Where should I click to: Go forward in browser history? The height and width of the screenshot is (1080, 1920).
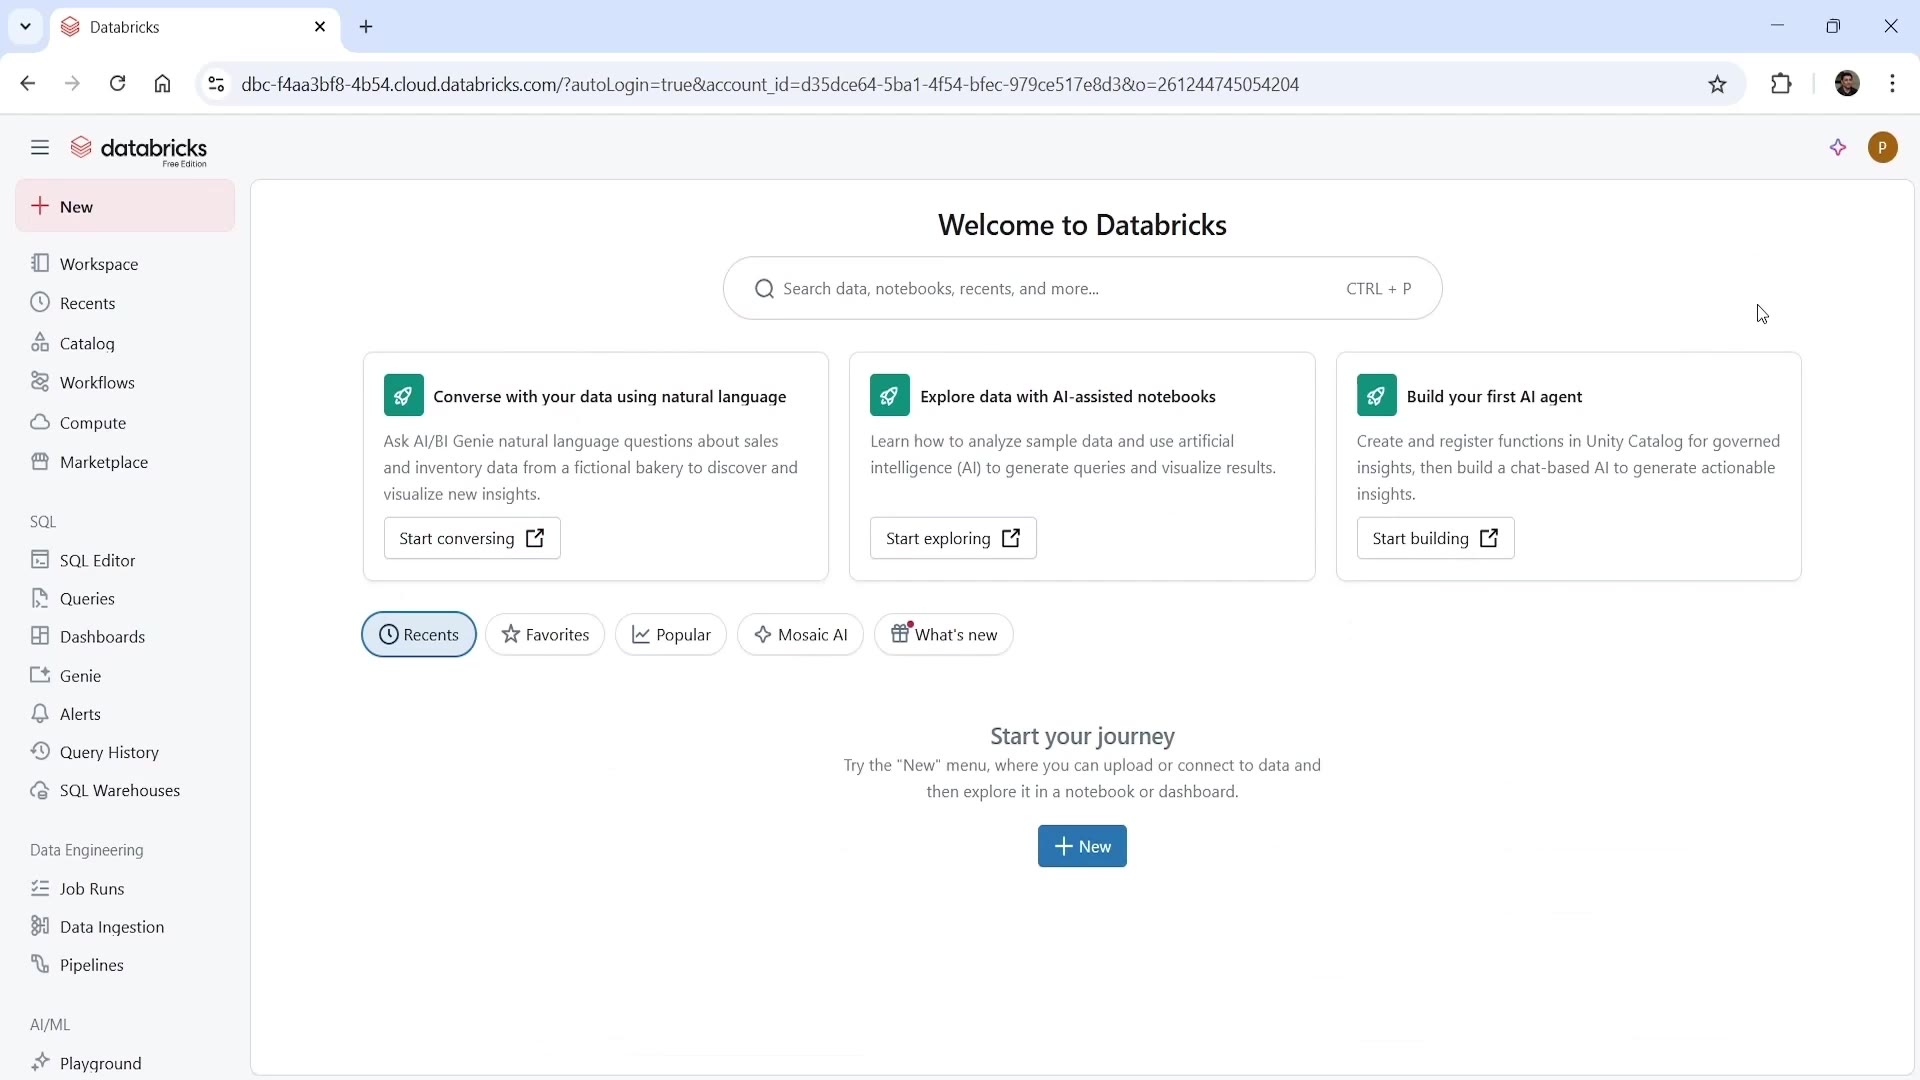(72, 84)
